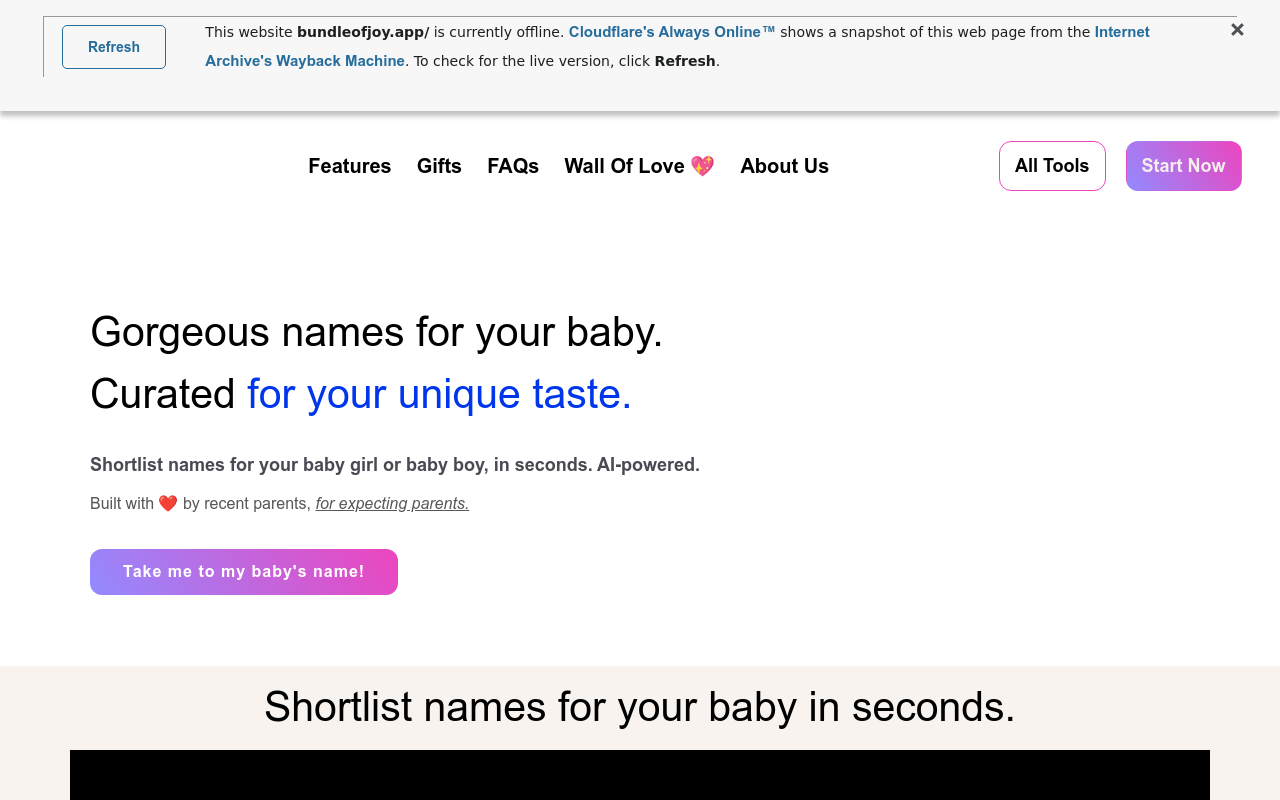Close the Cloudflare offline banner
This screenshot has width=1280, height=800.
click(1237, 30)
